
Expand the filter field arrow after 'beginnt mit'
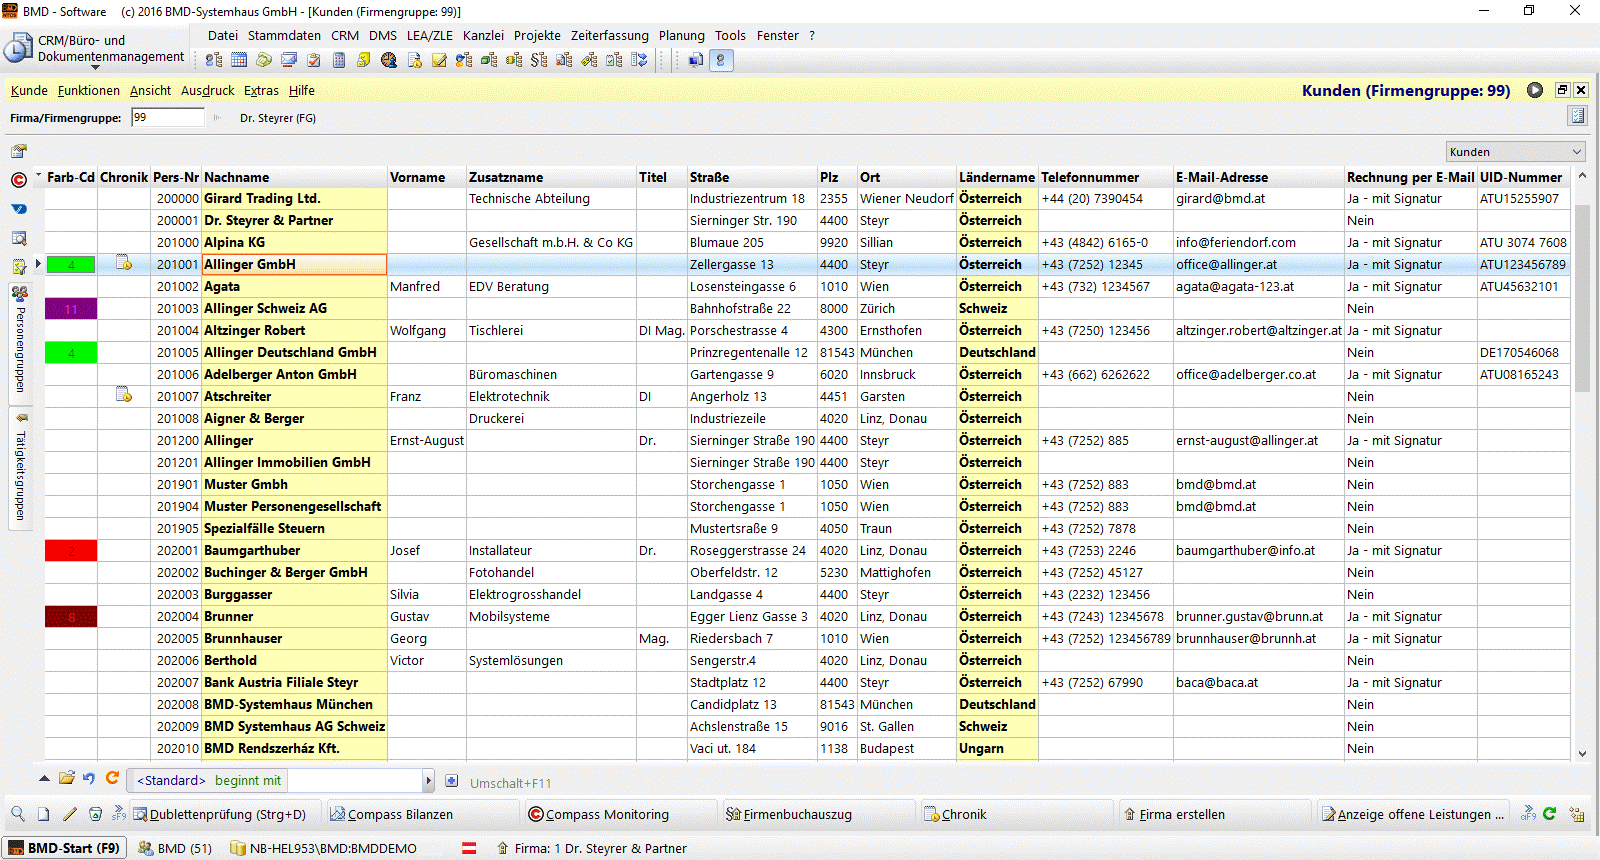click(428, 780)
